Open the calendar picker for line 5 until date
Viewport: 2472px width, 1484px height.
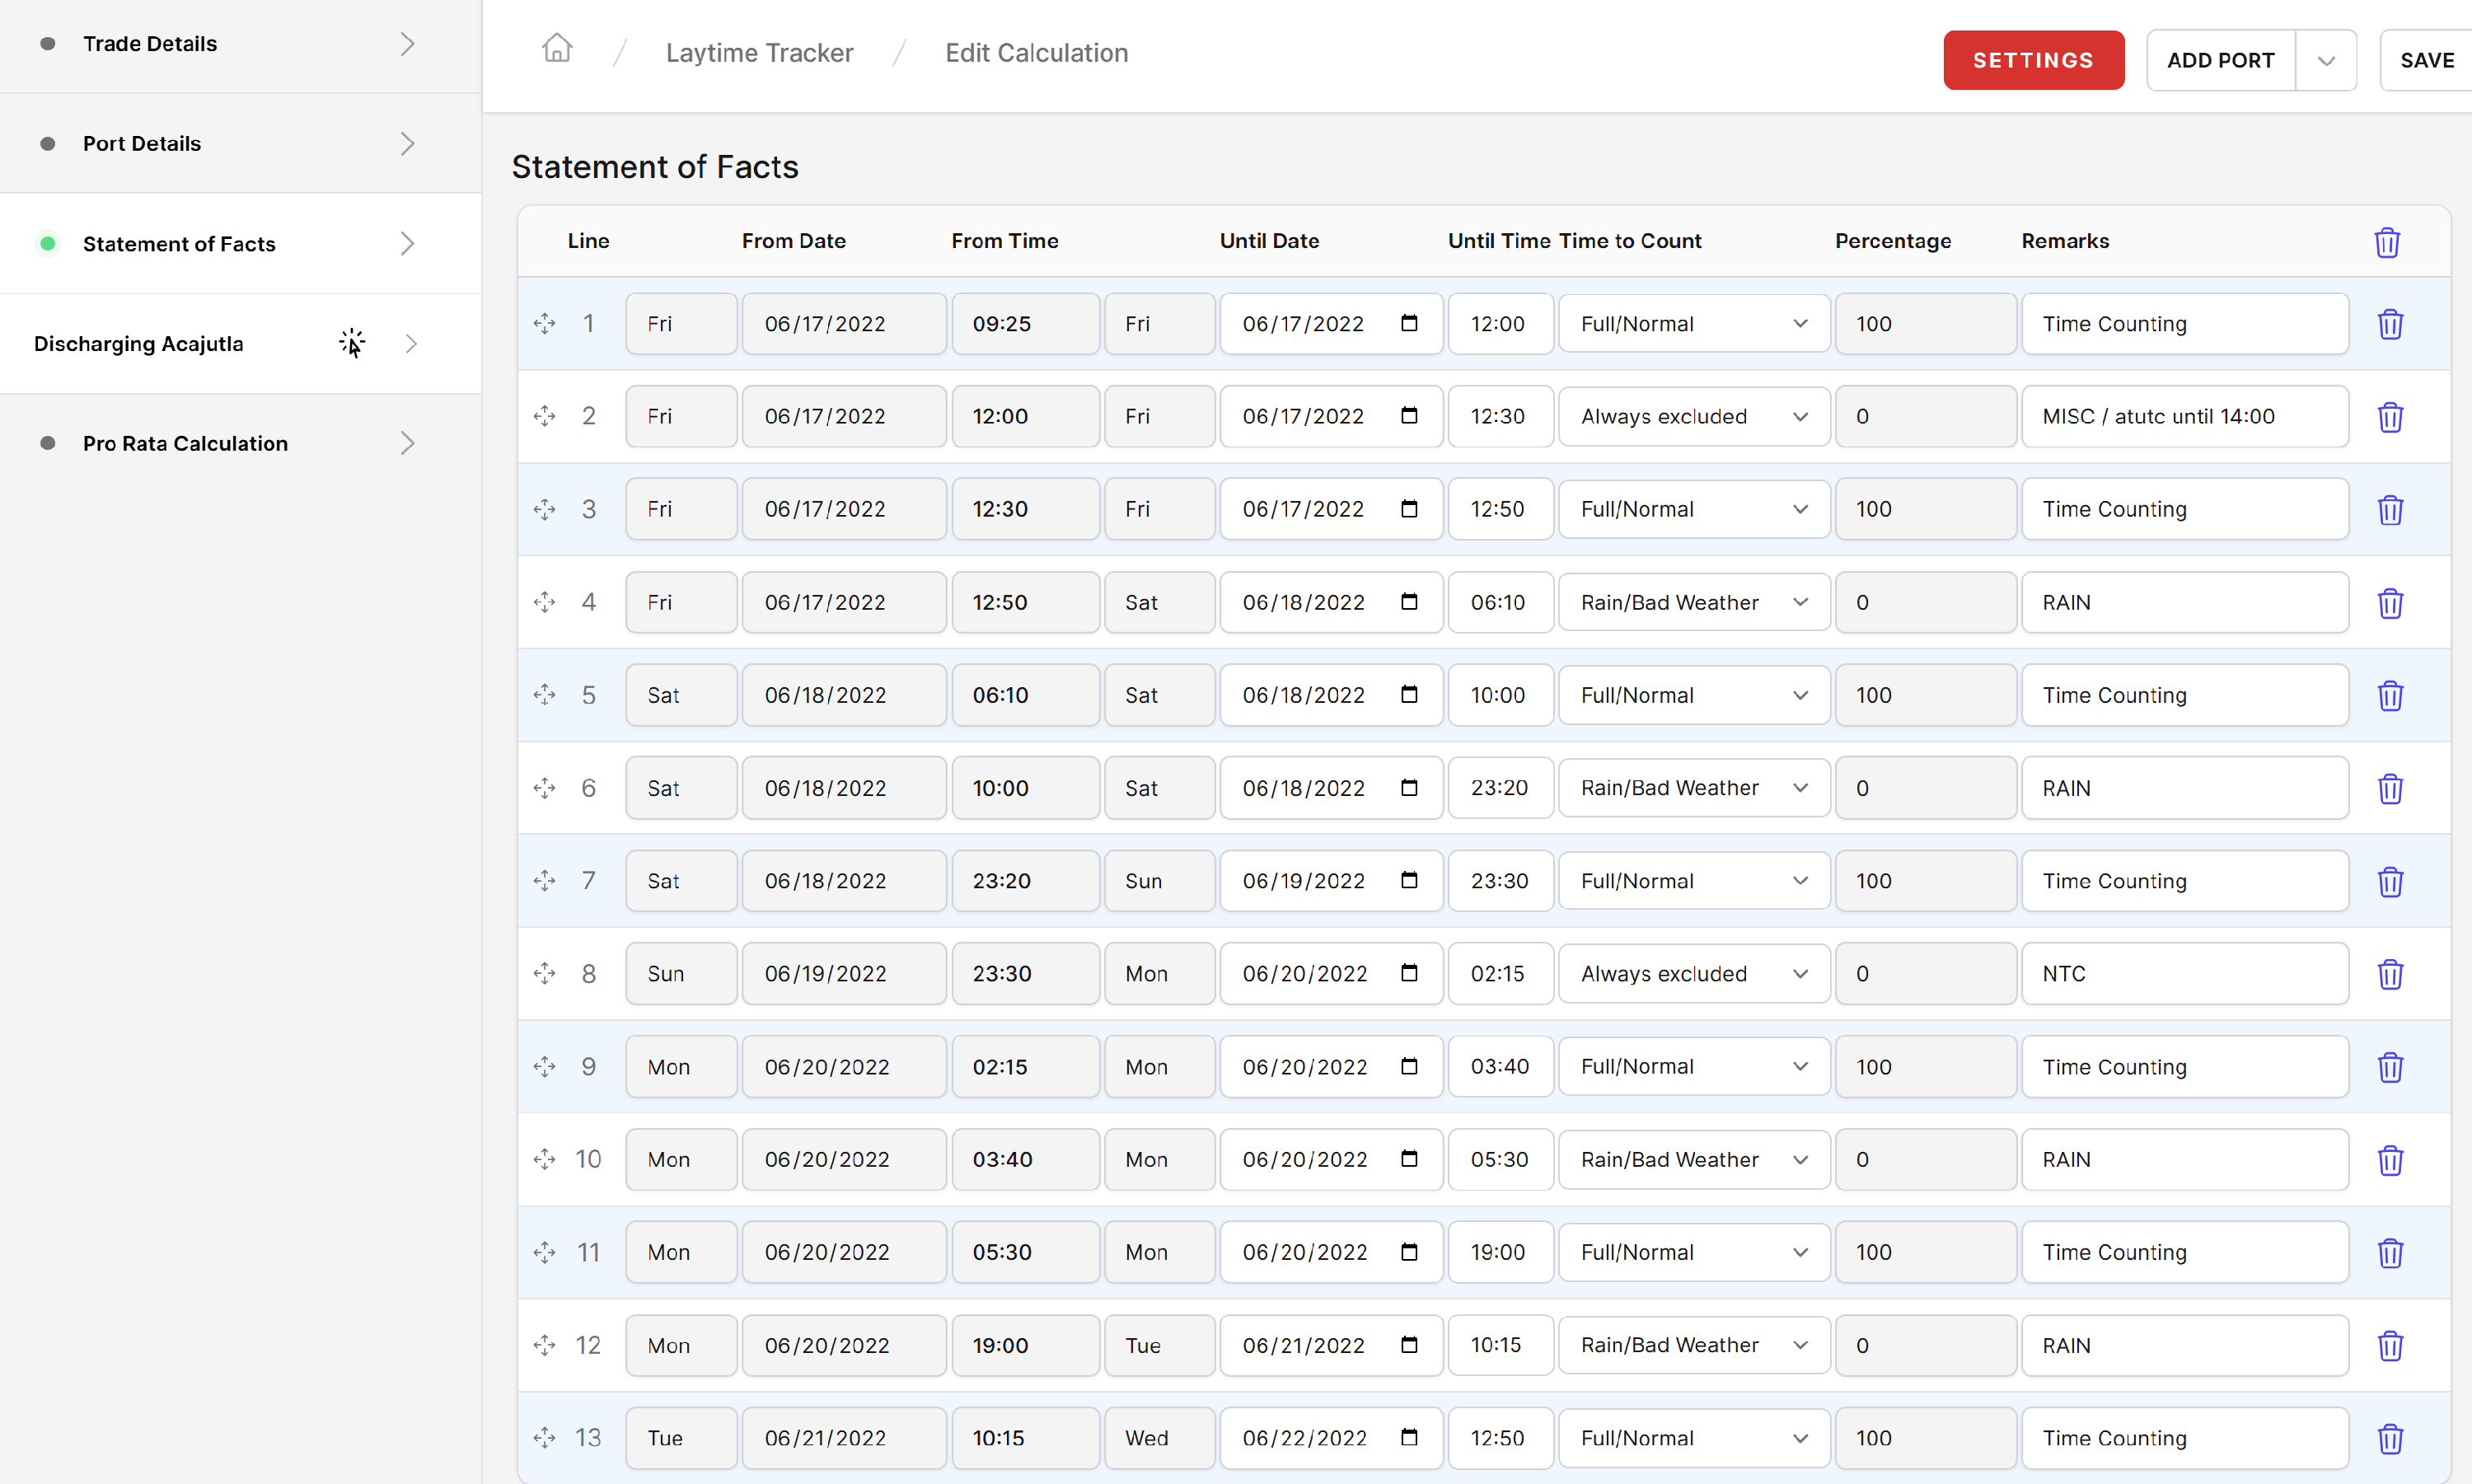coord(1409,695)
